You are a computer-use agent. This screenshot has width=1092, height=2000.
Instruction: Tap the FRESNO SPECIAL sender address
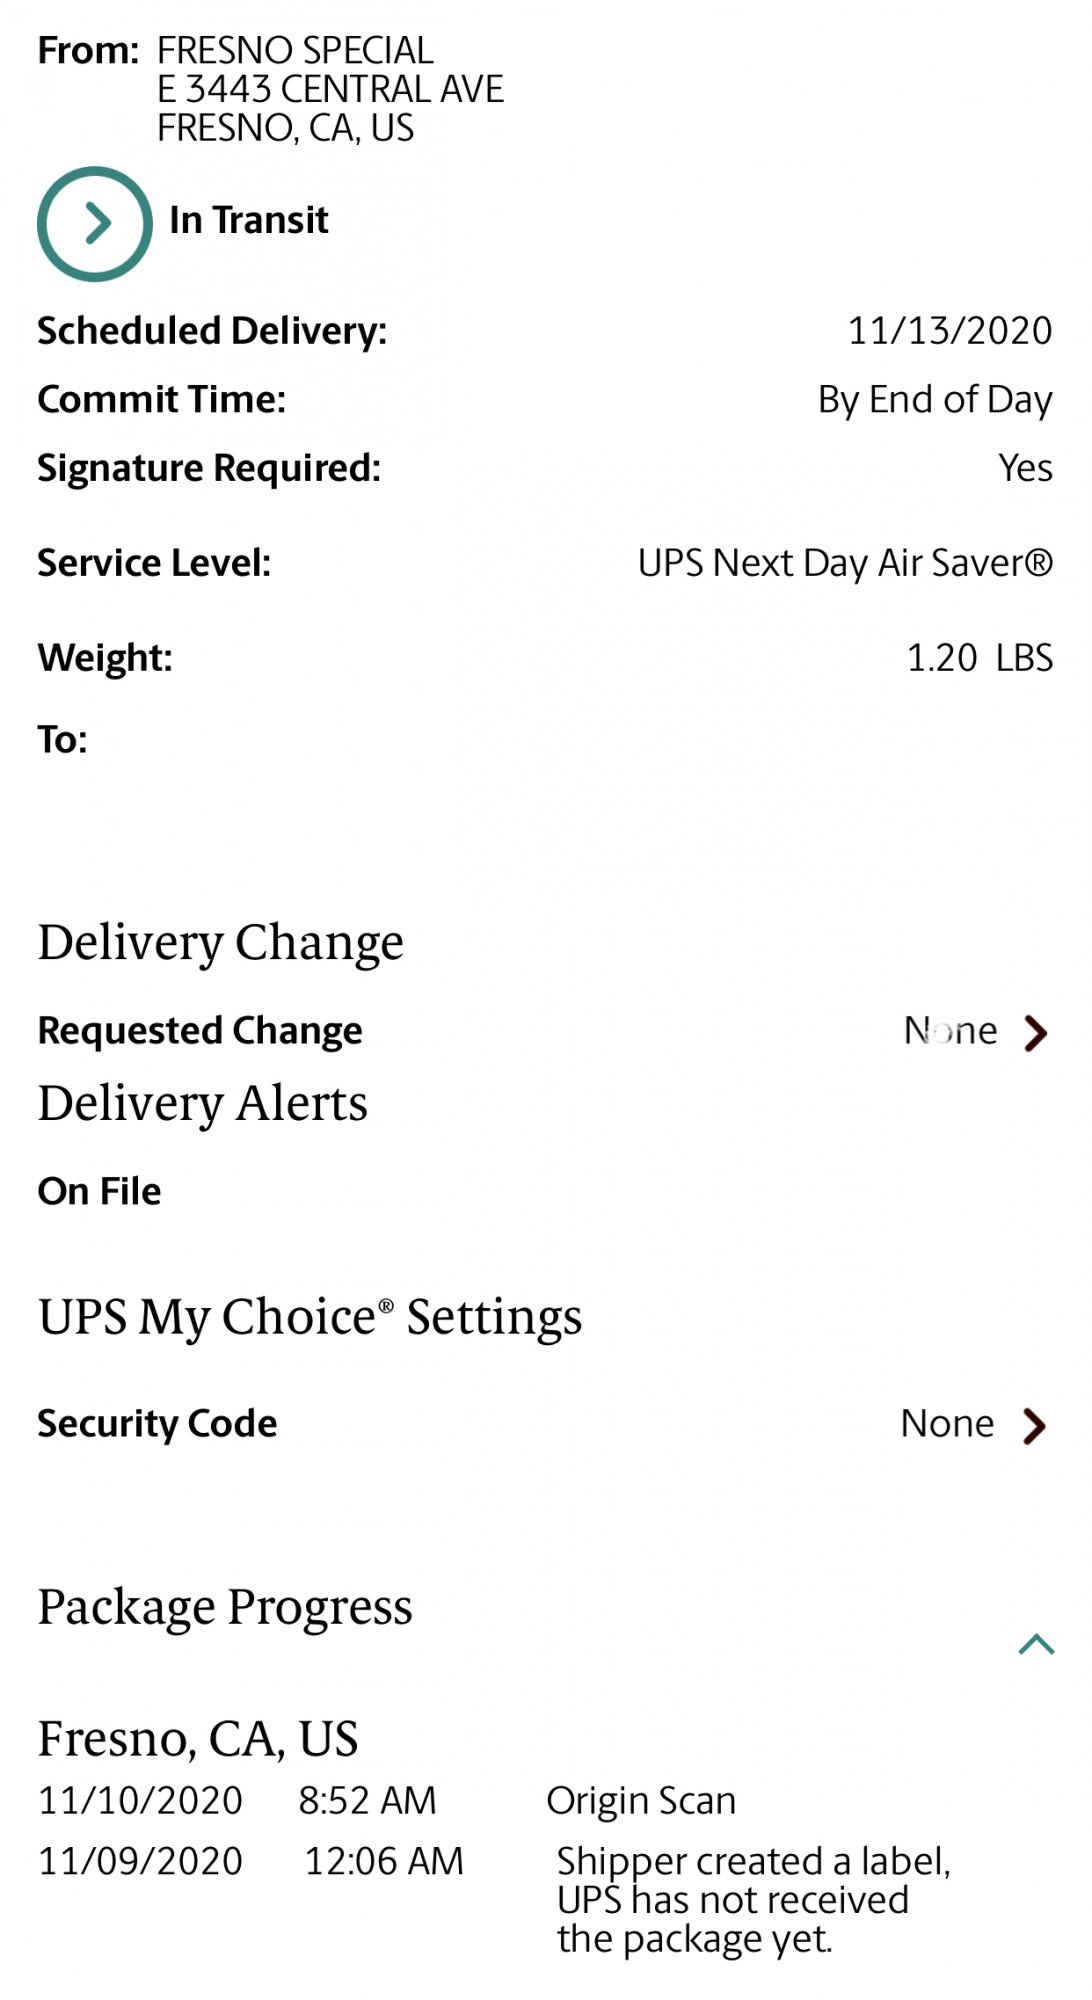coord(330,89)
